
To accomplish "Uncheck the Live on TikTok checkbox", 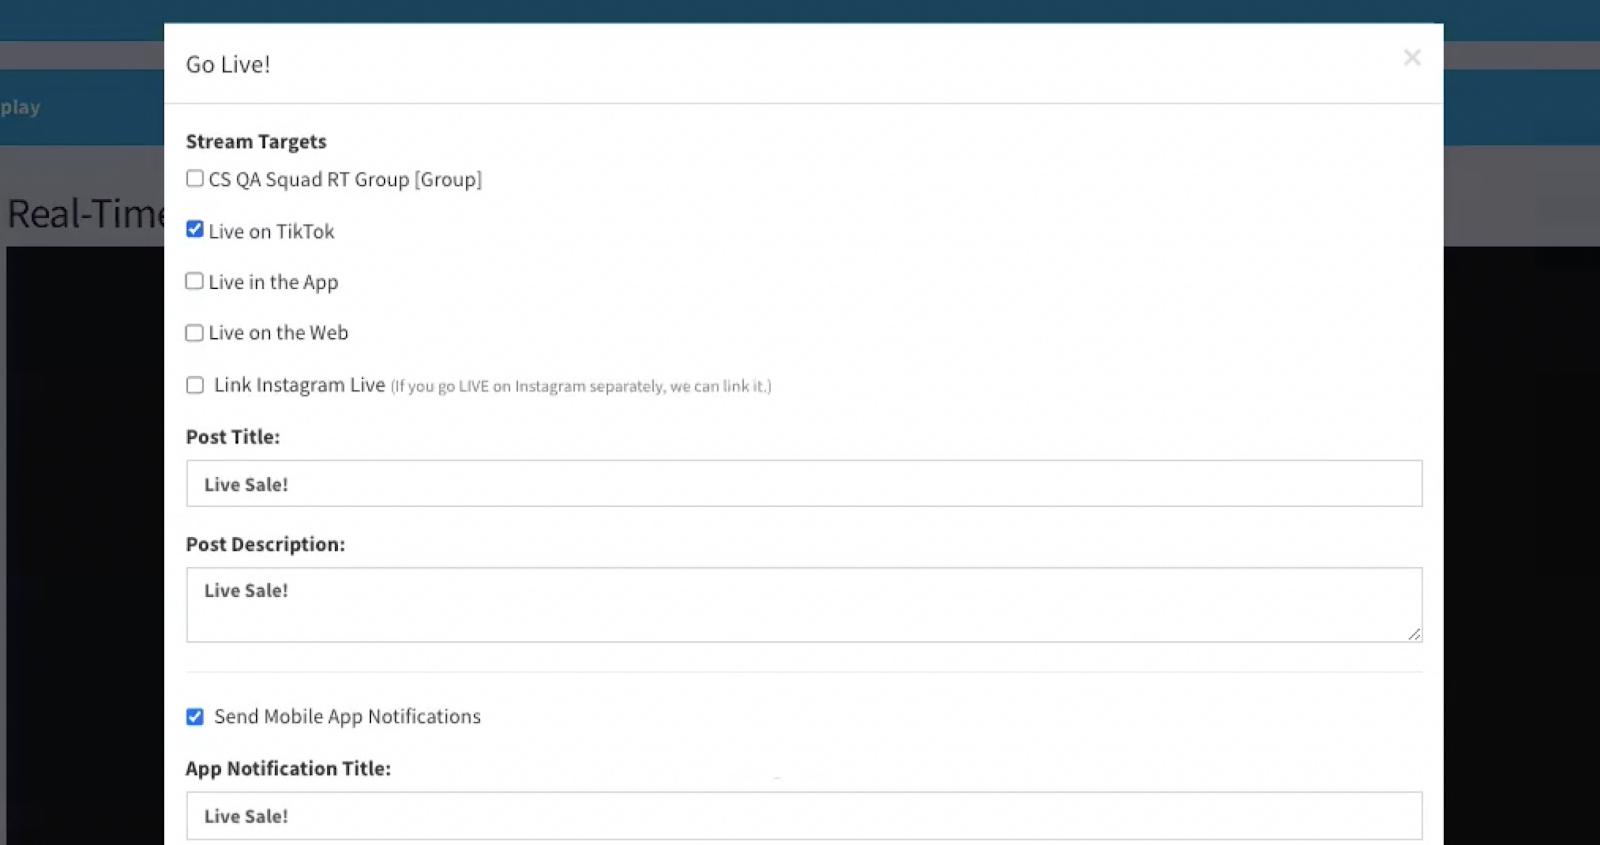I will [x=195, y=230].
